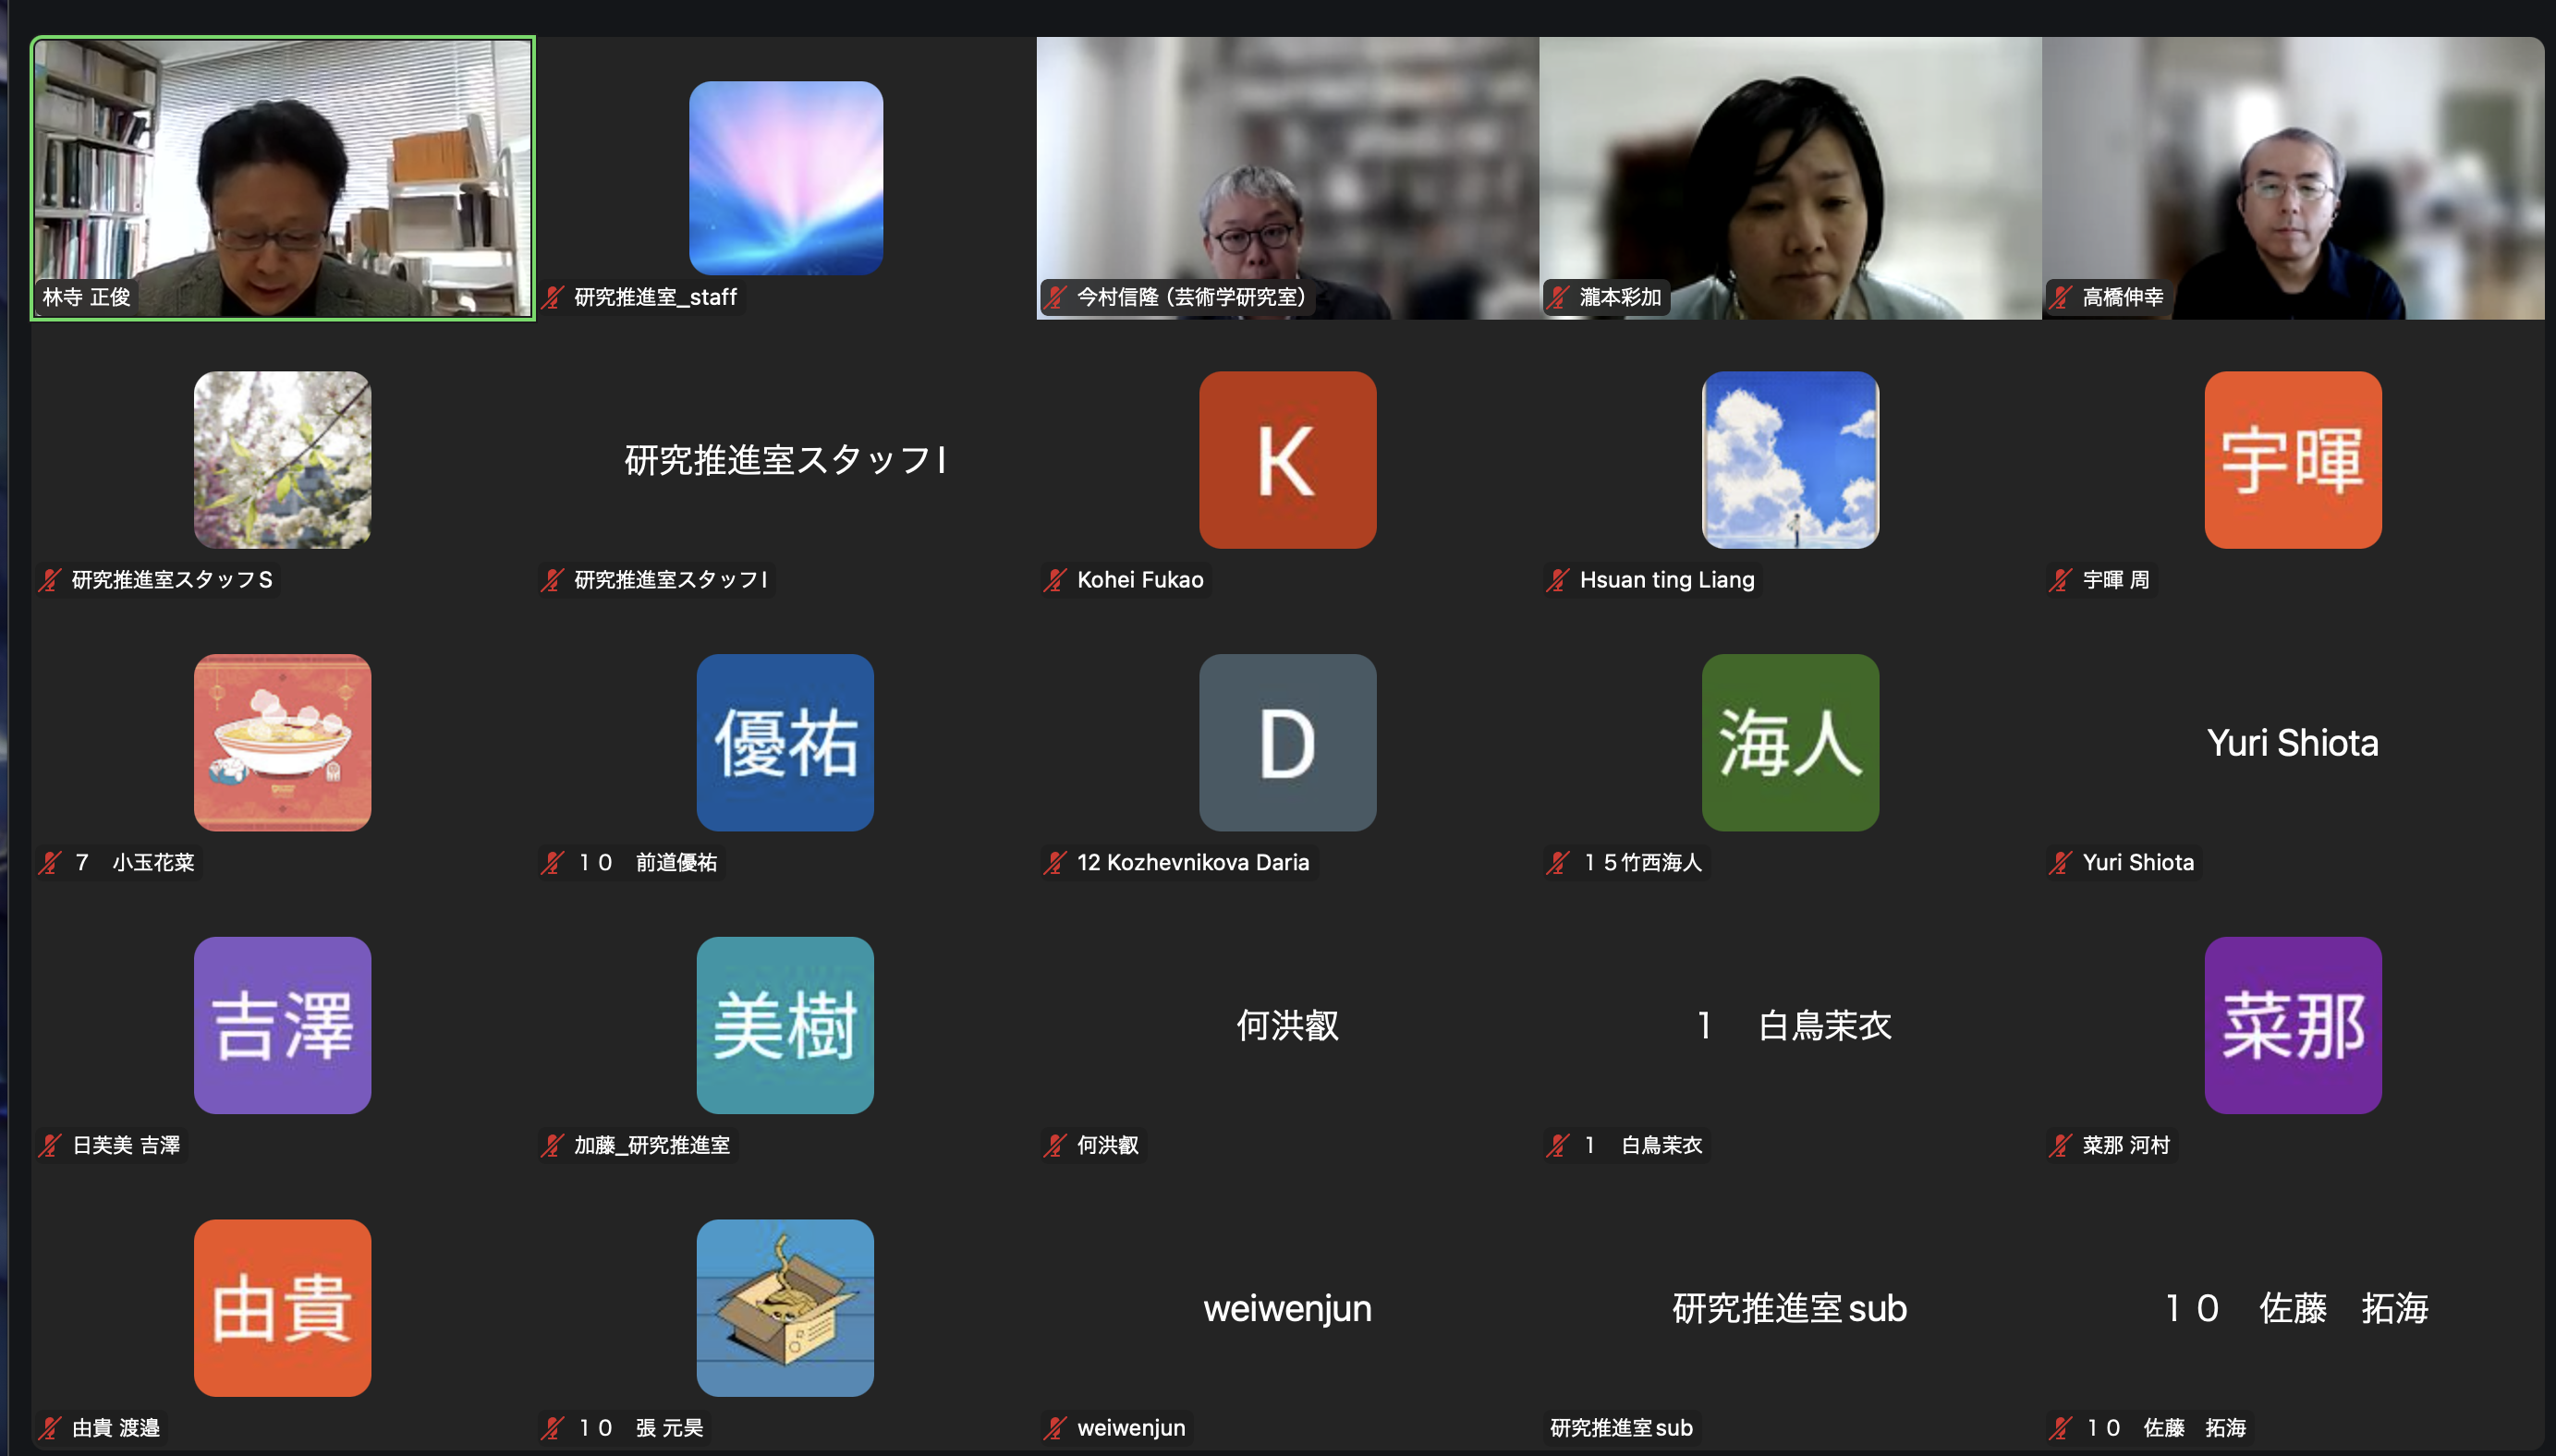The height and width of the screenshot is (1456, 2556).
Task: Click muted mic icon beside 研究推進室_staff
Action: coord(553,297)
